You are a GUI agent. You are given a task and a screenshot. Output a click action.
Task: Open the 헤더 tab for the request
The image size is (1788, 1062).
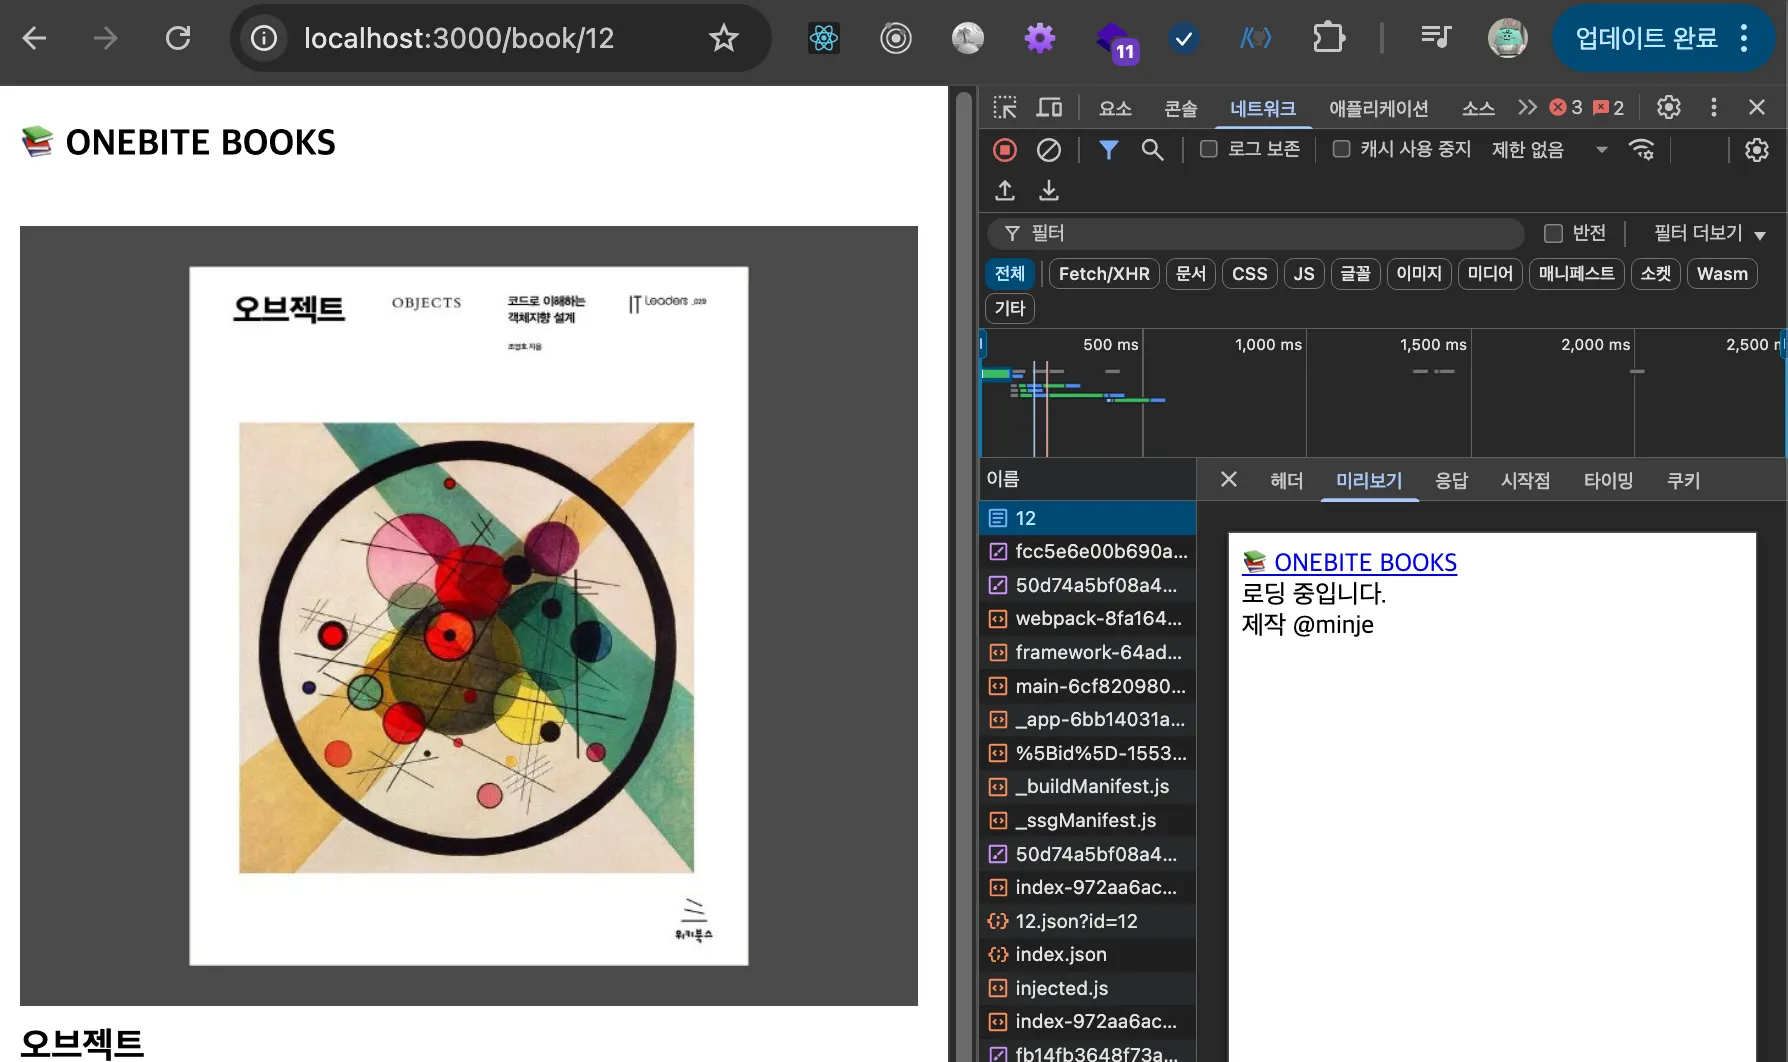point(1286,480)
